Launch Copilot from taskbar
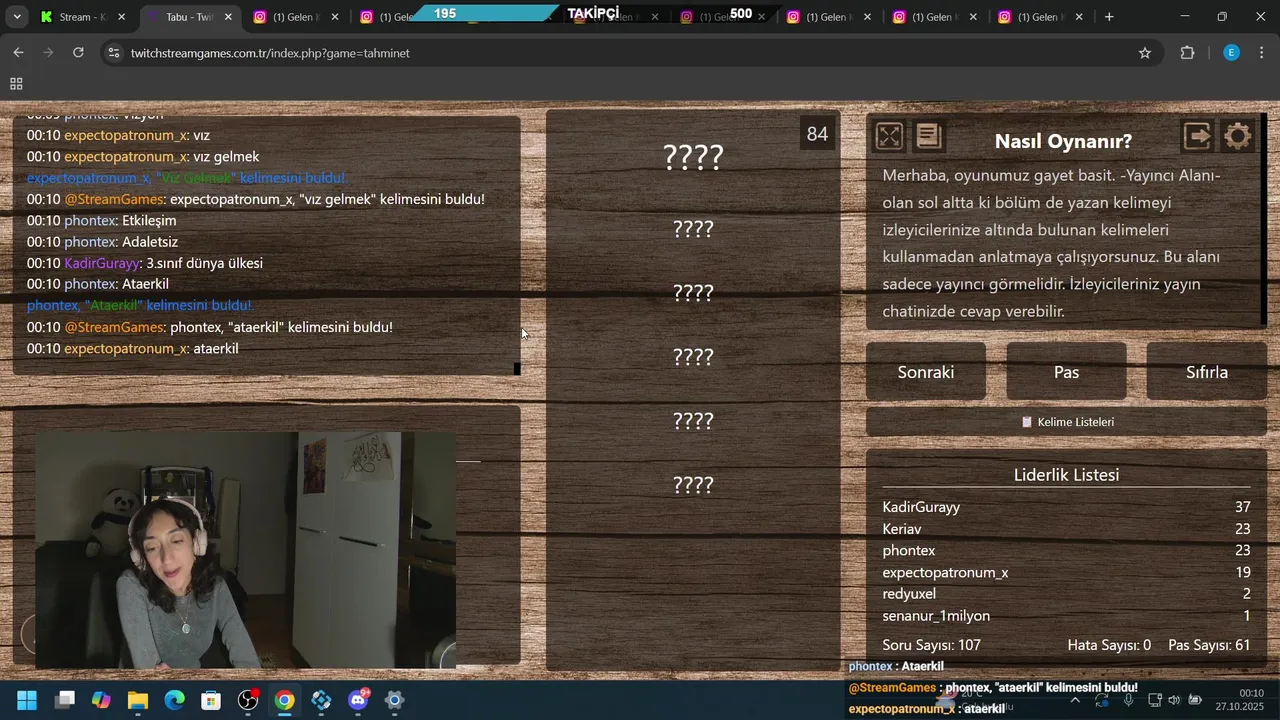This screenshot has height=720, width=1280. click(x=101, y=700)
